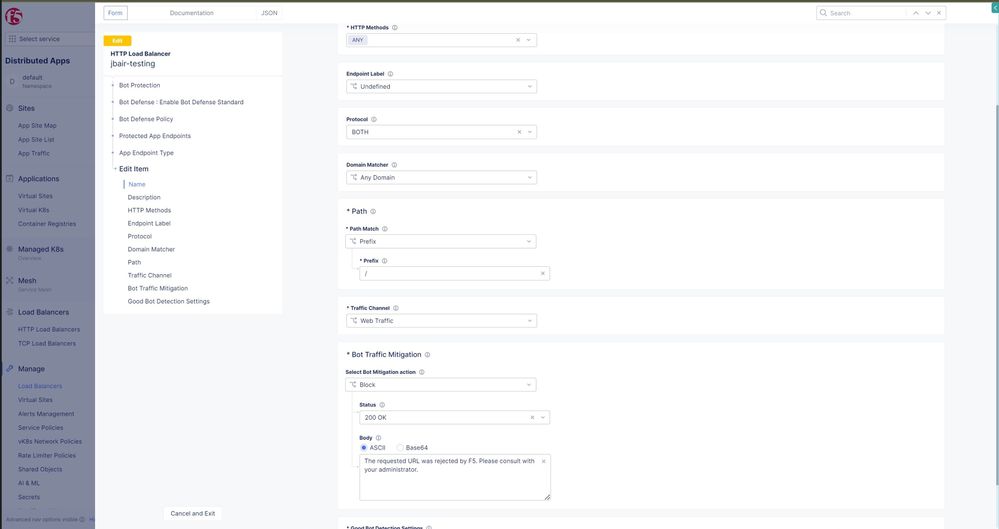This screenshot has height=529, width=999.
Task: Click the F5 logo icon
Action: (14, 16)
